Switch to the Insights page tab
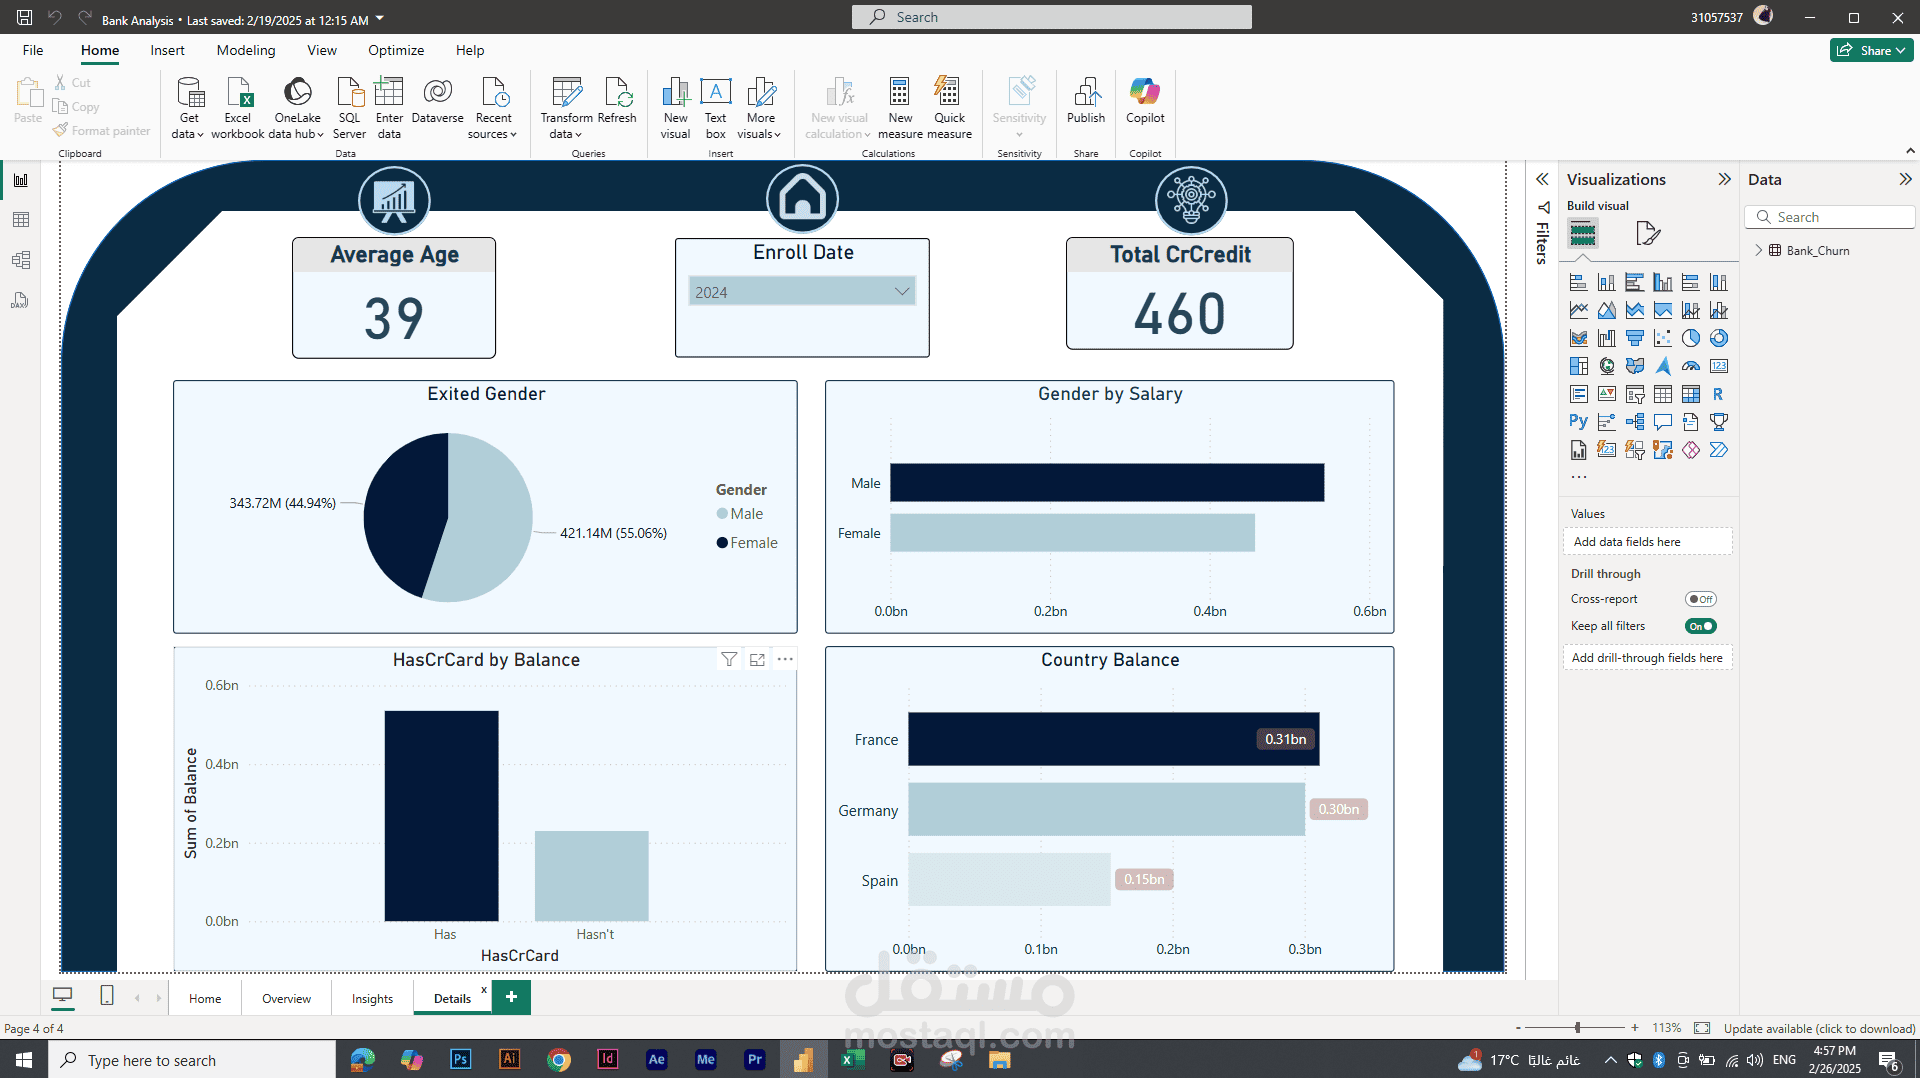The width and height of the screenshot is (1920, 1078). 372,998
